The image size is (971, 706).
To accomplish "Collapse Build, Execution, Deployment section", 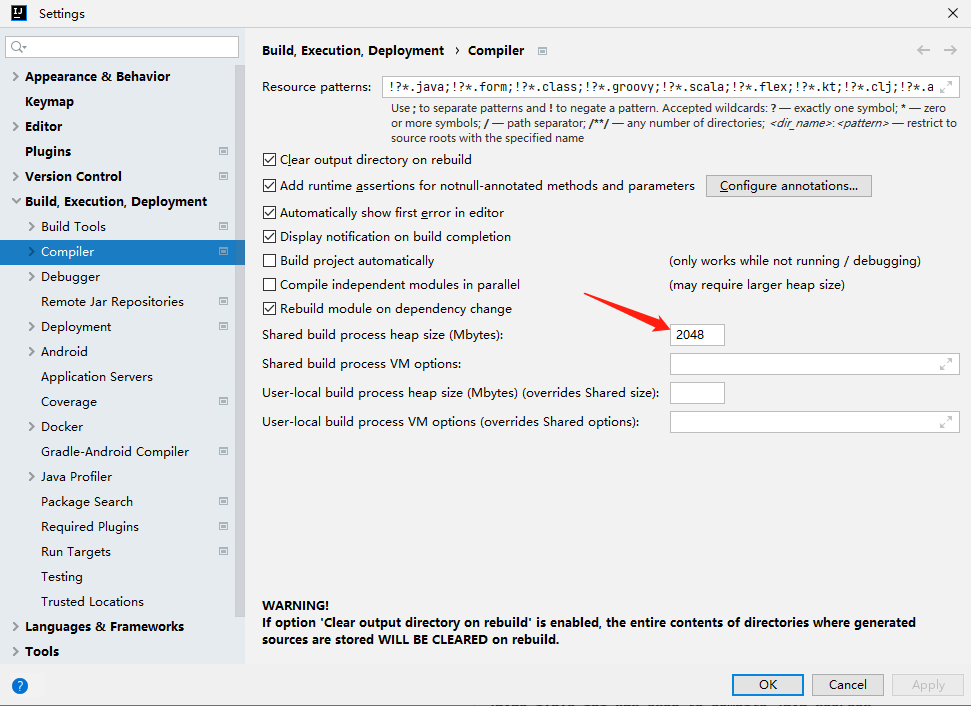I will coord(15,201).
